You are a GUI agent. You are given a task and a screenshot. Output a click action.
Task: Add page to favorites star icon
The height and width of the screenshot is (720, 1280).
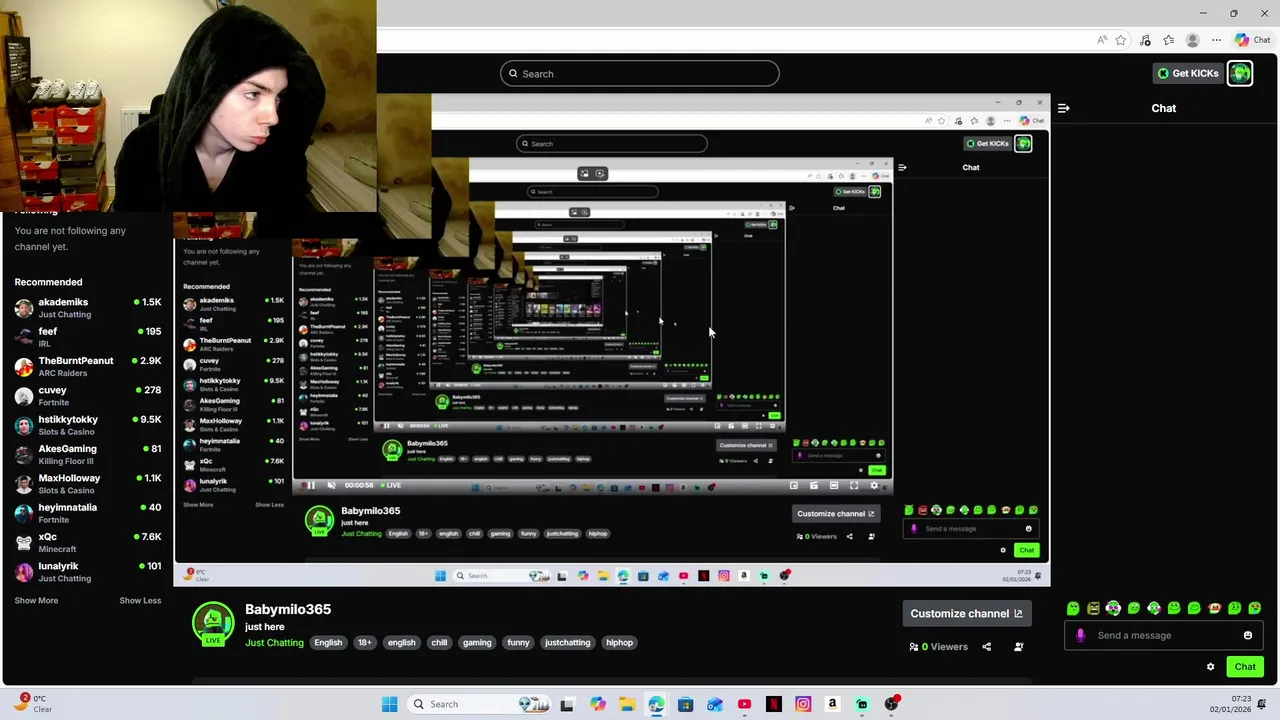[x=1121, y=40]
